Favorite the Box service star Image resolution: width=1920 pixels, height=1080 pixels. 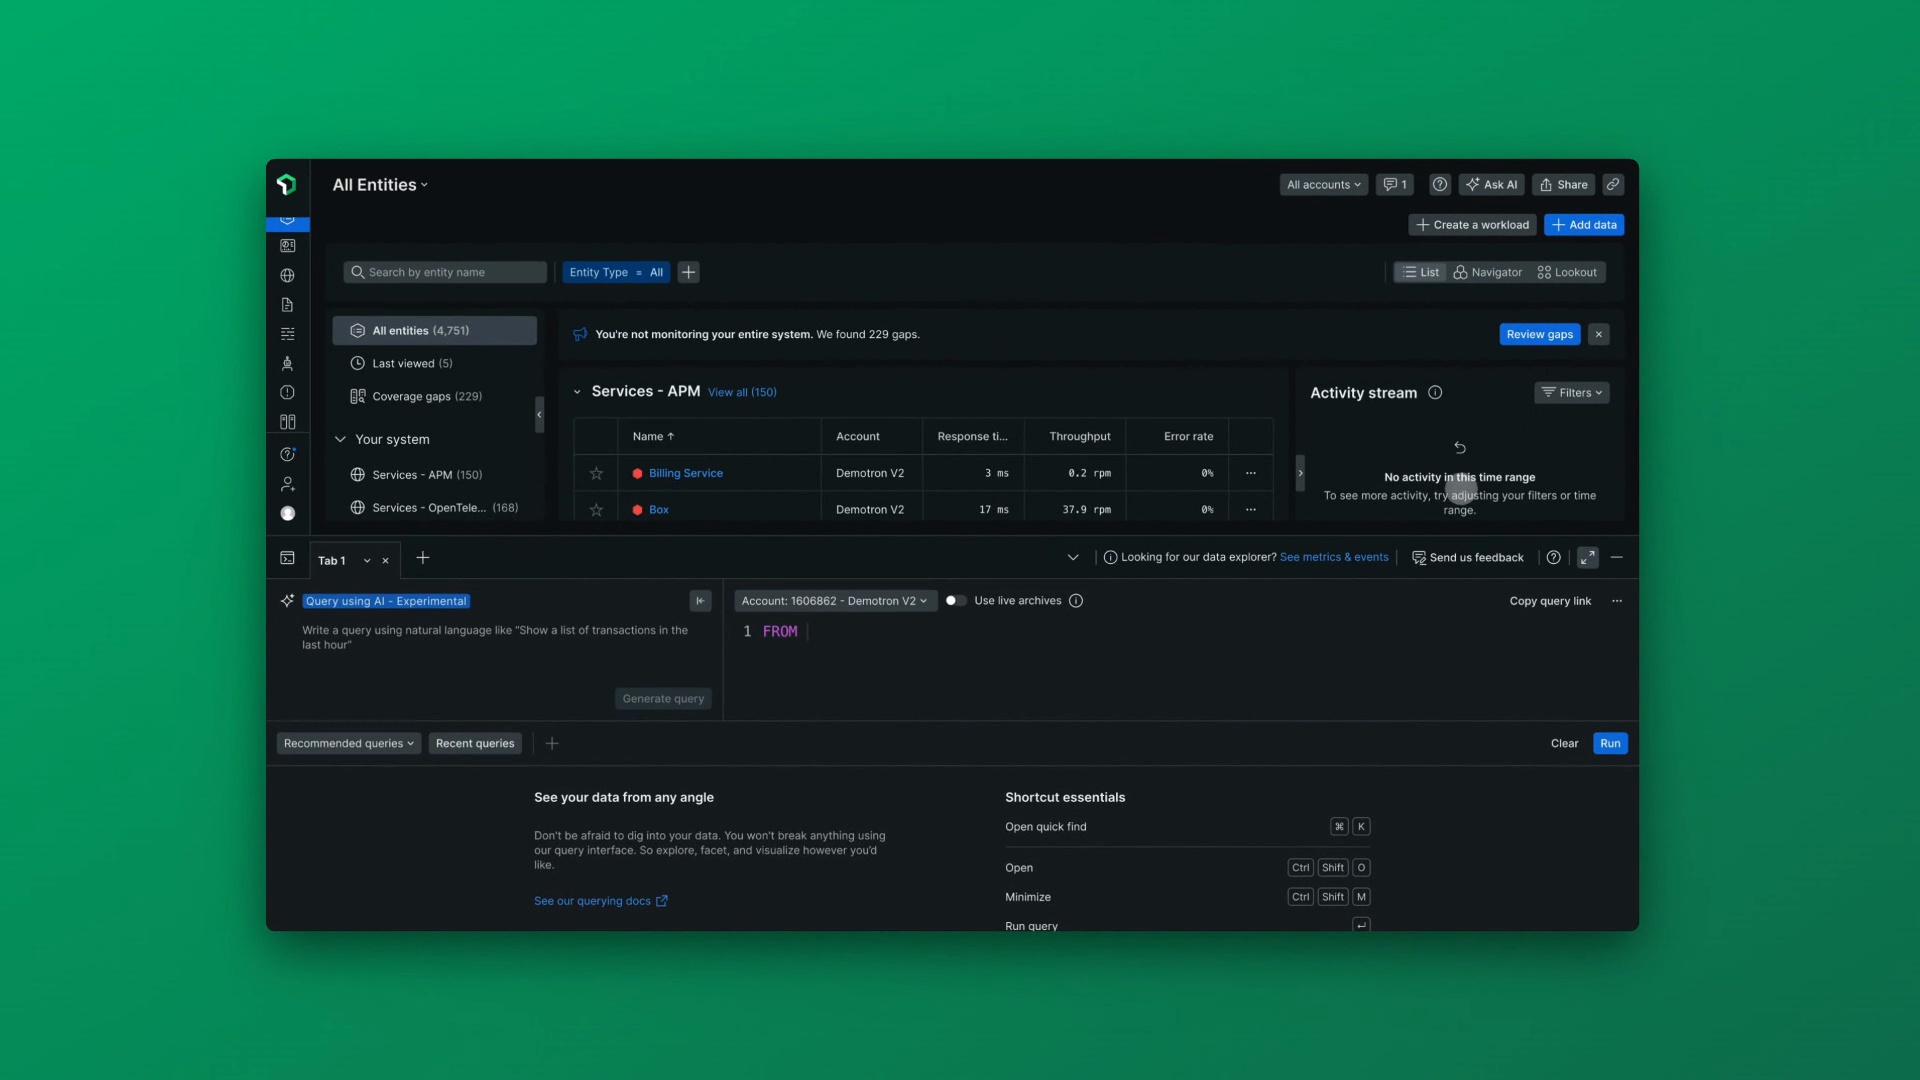tap(596, 510)
